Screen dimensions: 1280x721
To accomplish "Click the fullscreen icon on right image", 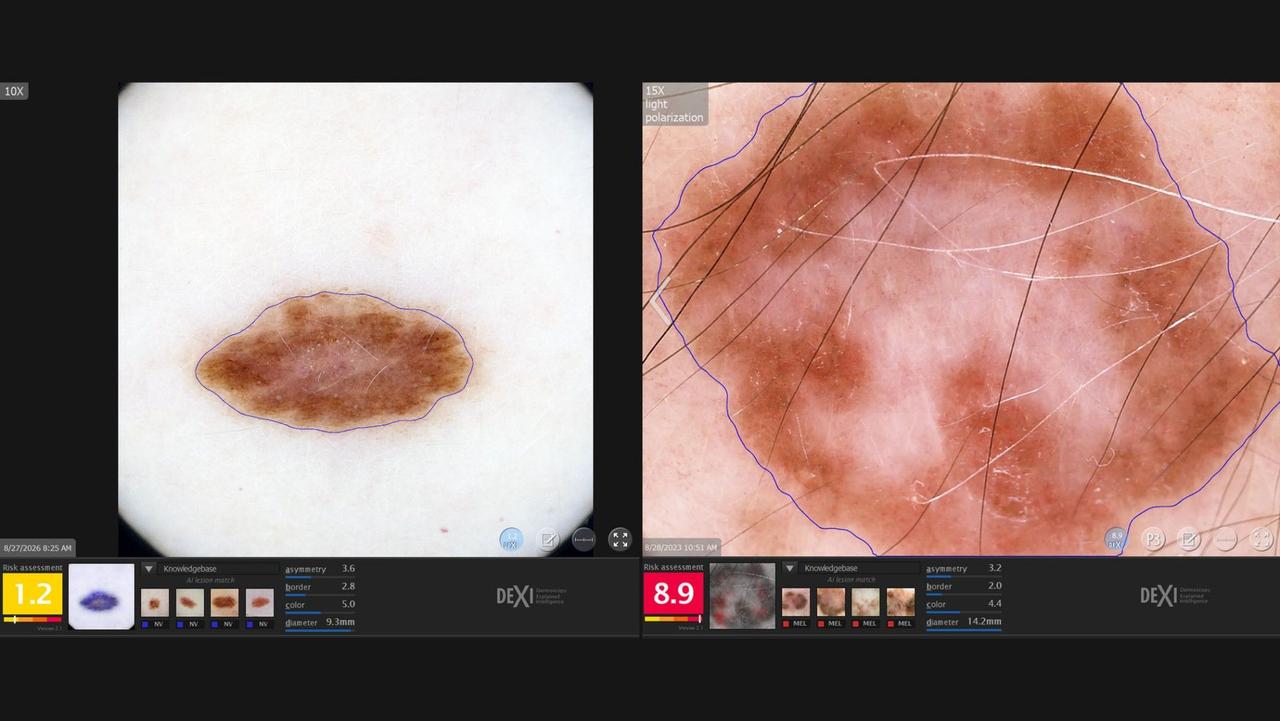I will (1262, 539).
